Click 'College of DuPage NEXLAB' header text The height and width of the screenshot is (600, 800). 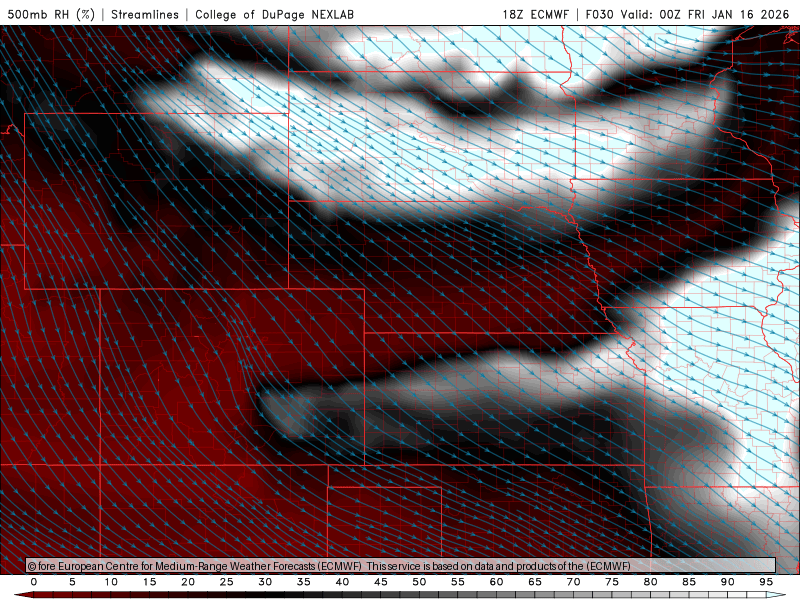click(x=274, y=14)
